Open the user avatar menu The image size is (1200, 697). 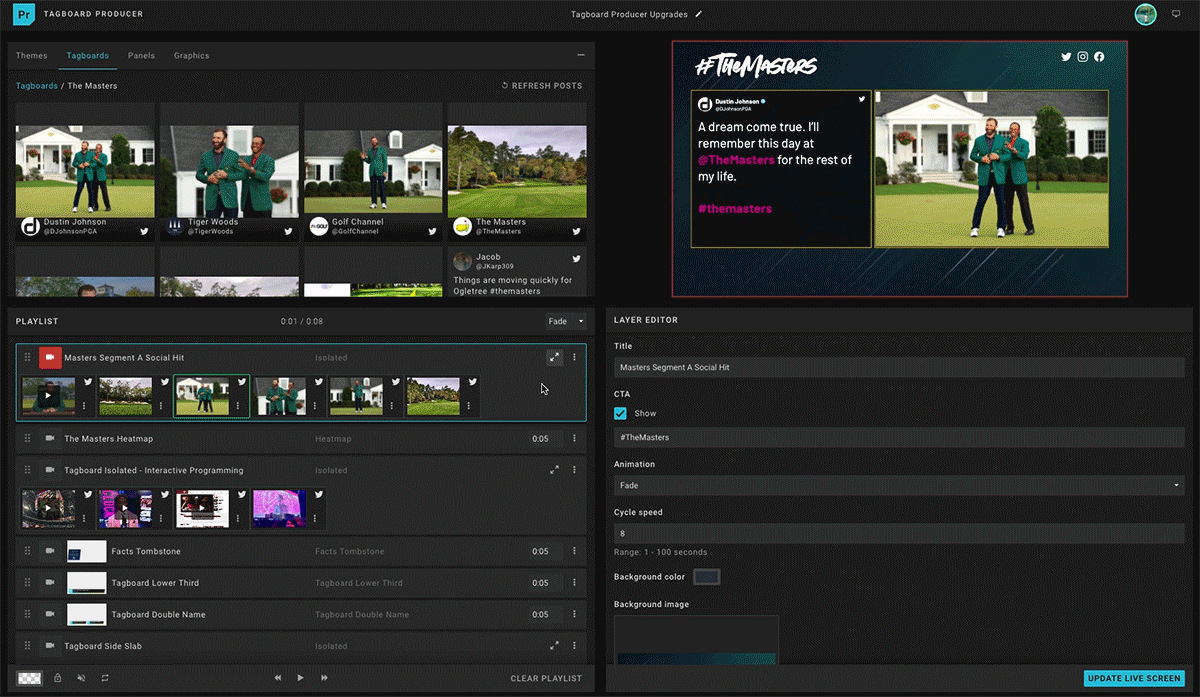(1146, 14)
